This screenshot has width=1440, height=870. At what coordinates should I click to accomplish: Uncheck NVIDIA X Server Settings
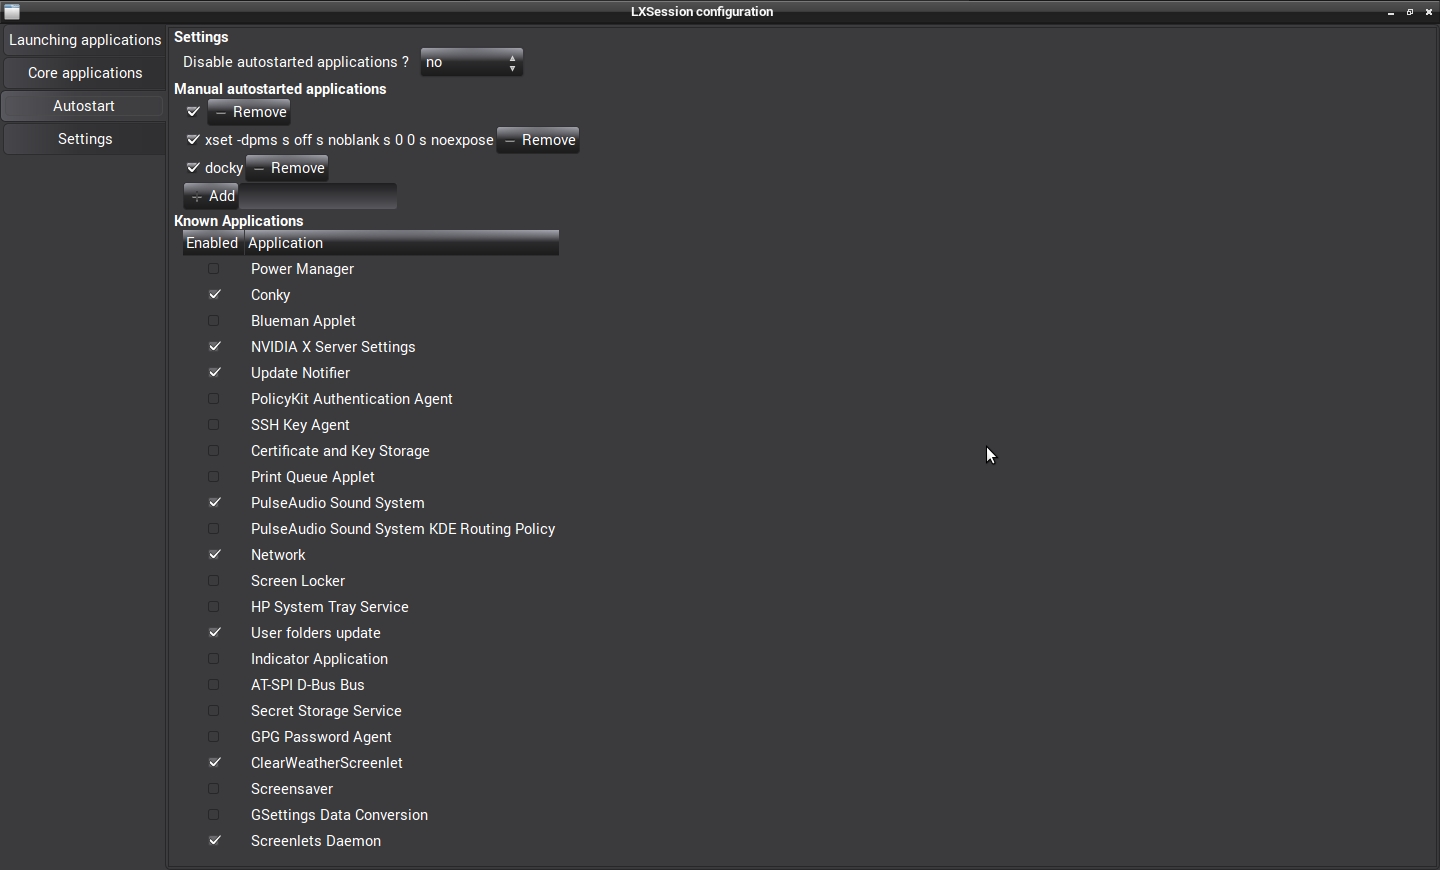[214, 347]
